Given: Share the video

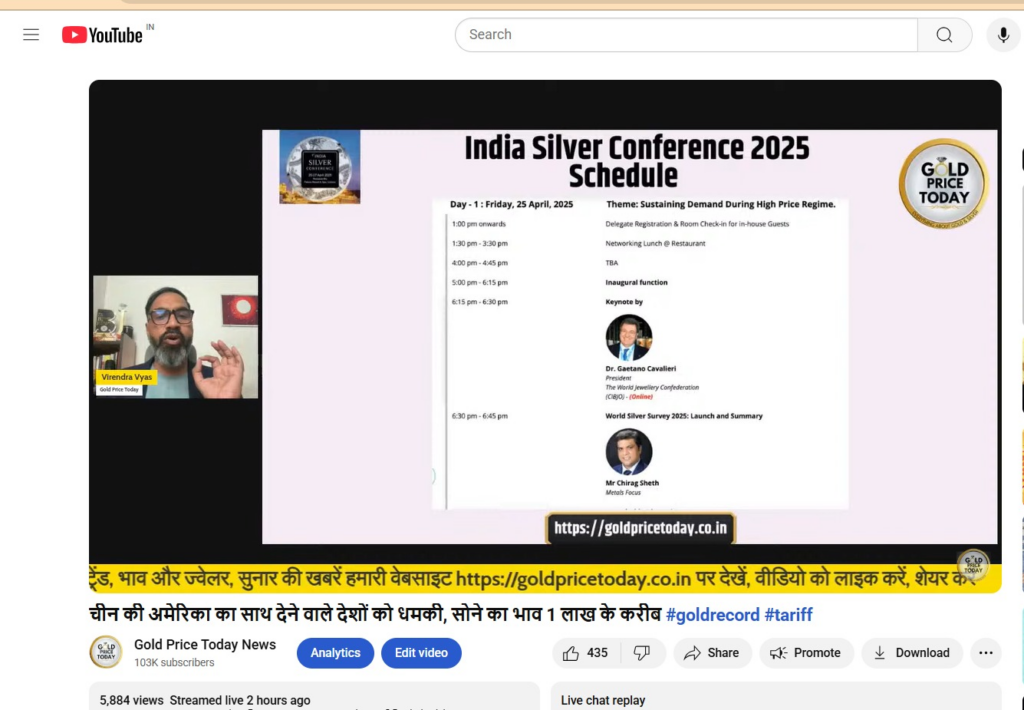Looking at the screenshot, I should click(712, 653).
